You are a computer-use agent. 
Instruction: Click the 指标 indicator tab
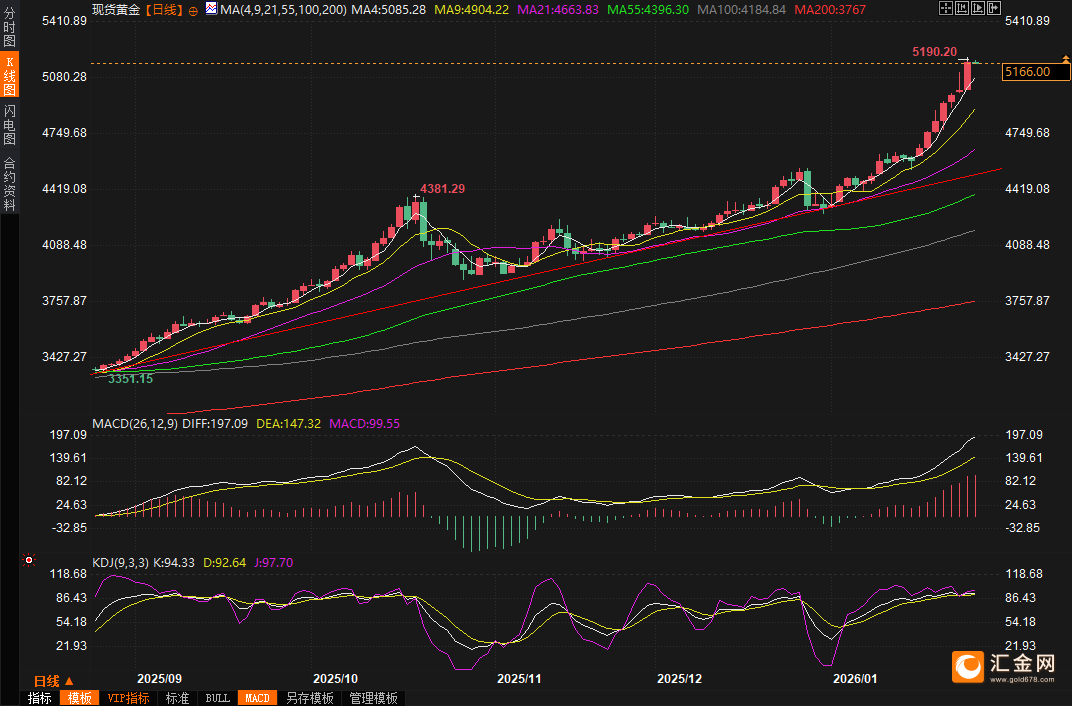40,698
